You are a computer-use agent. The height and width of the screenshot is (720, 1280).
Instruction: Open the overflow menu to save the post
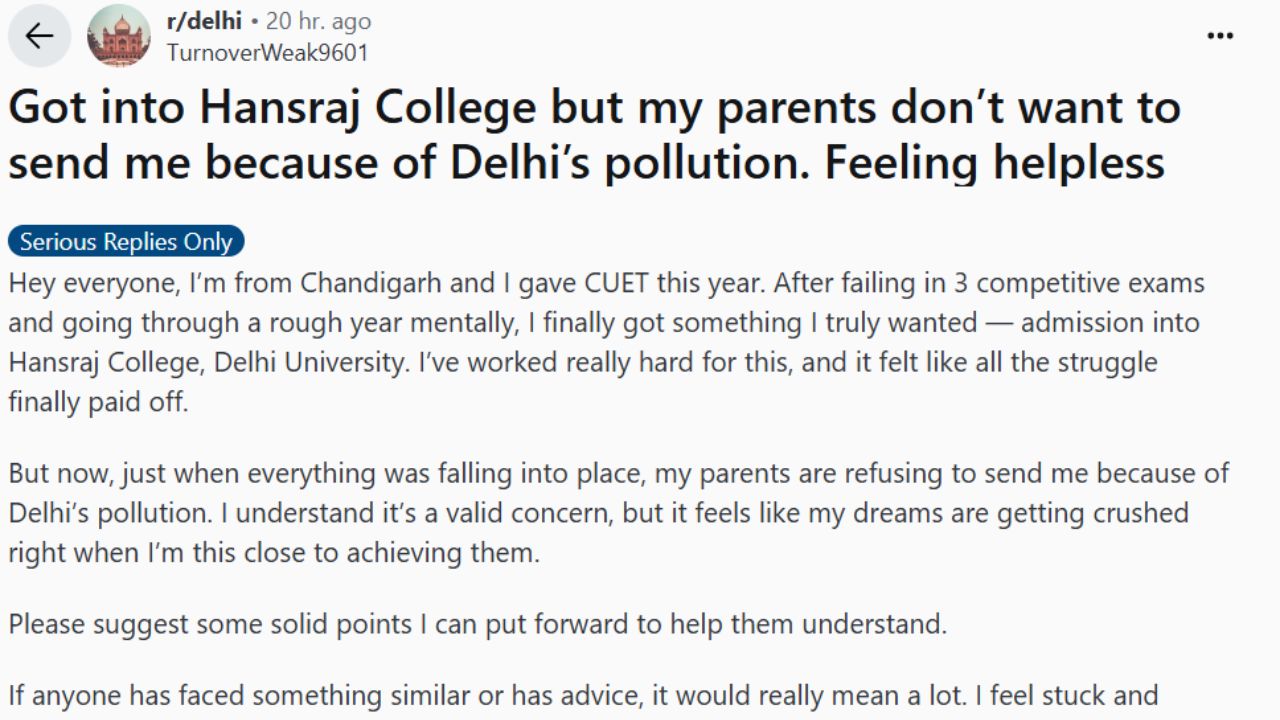pyautogui.click(x=1221, y=35)
